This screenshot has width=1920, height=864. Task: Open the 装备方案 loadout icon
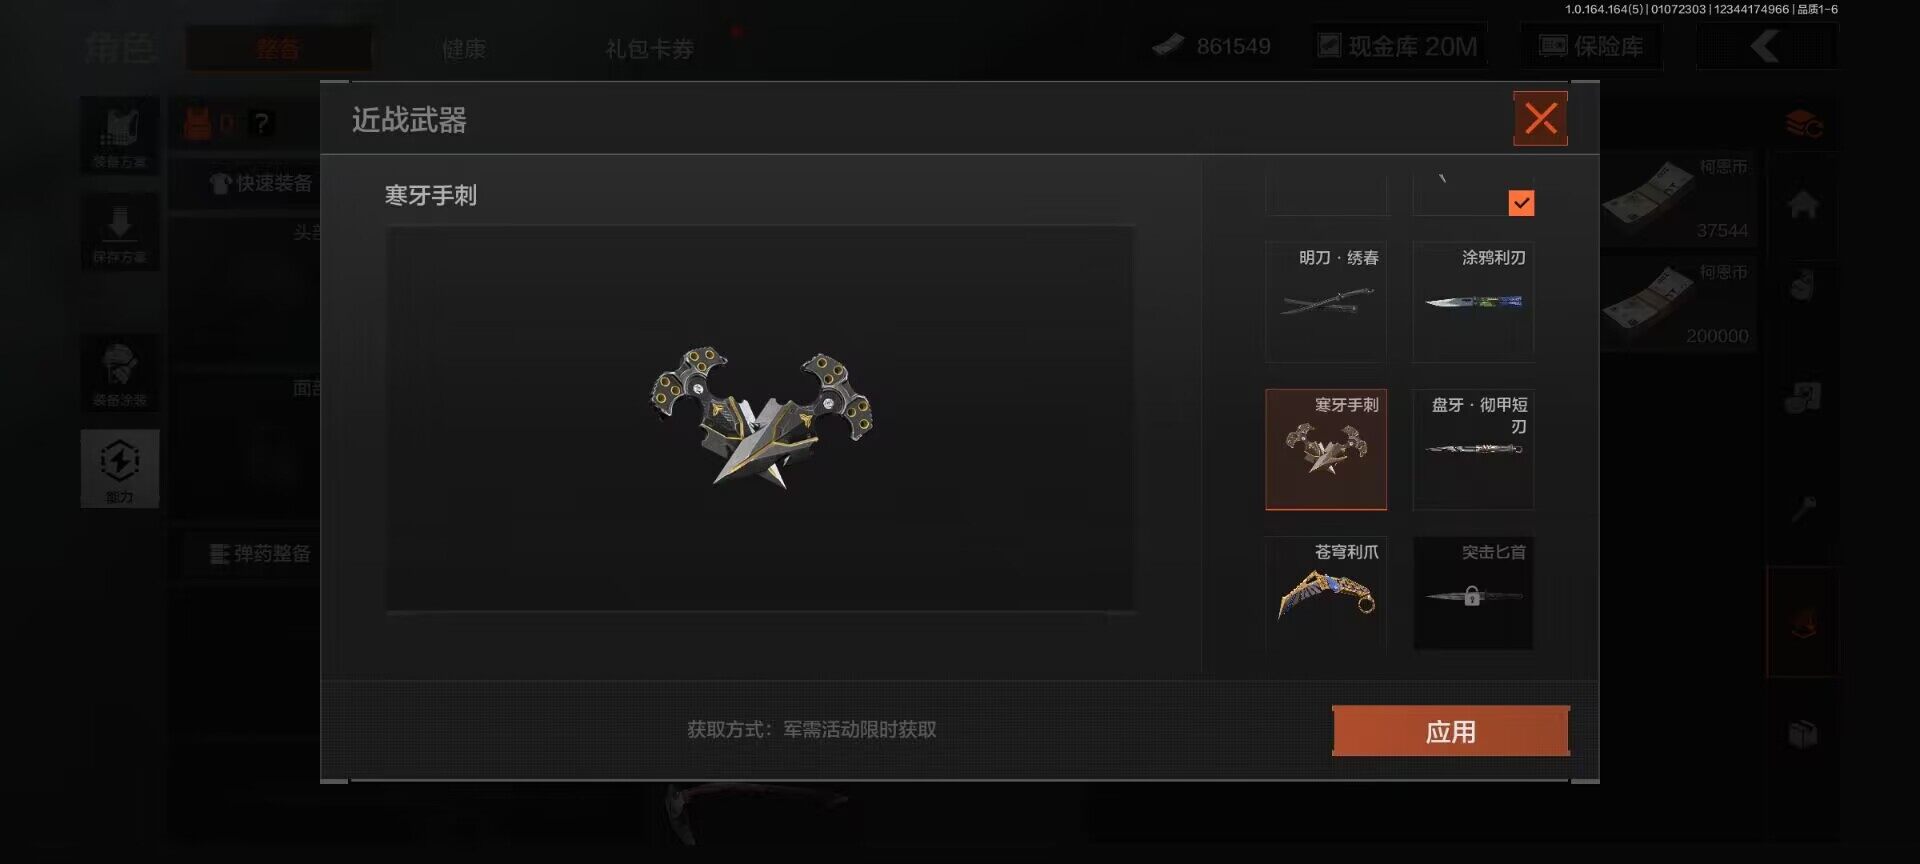(x=120, y=135)
